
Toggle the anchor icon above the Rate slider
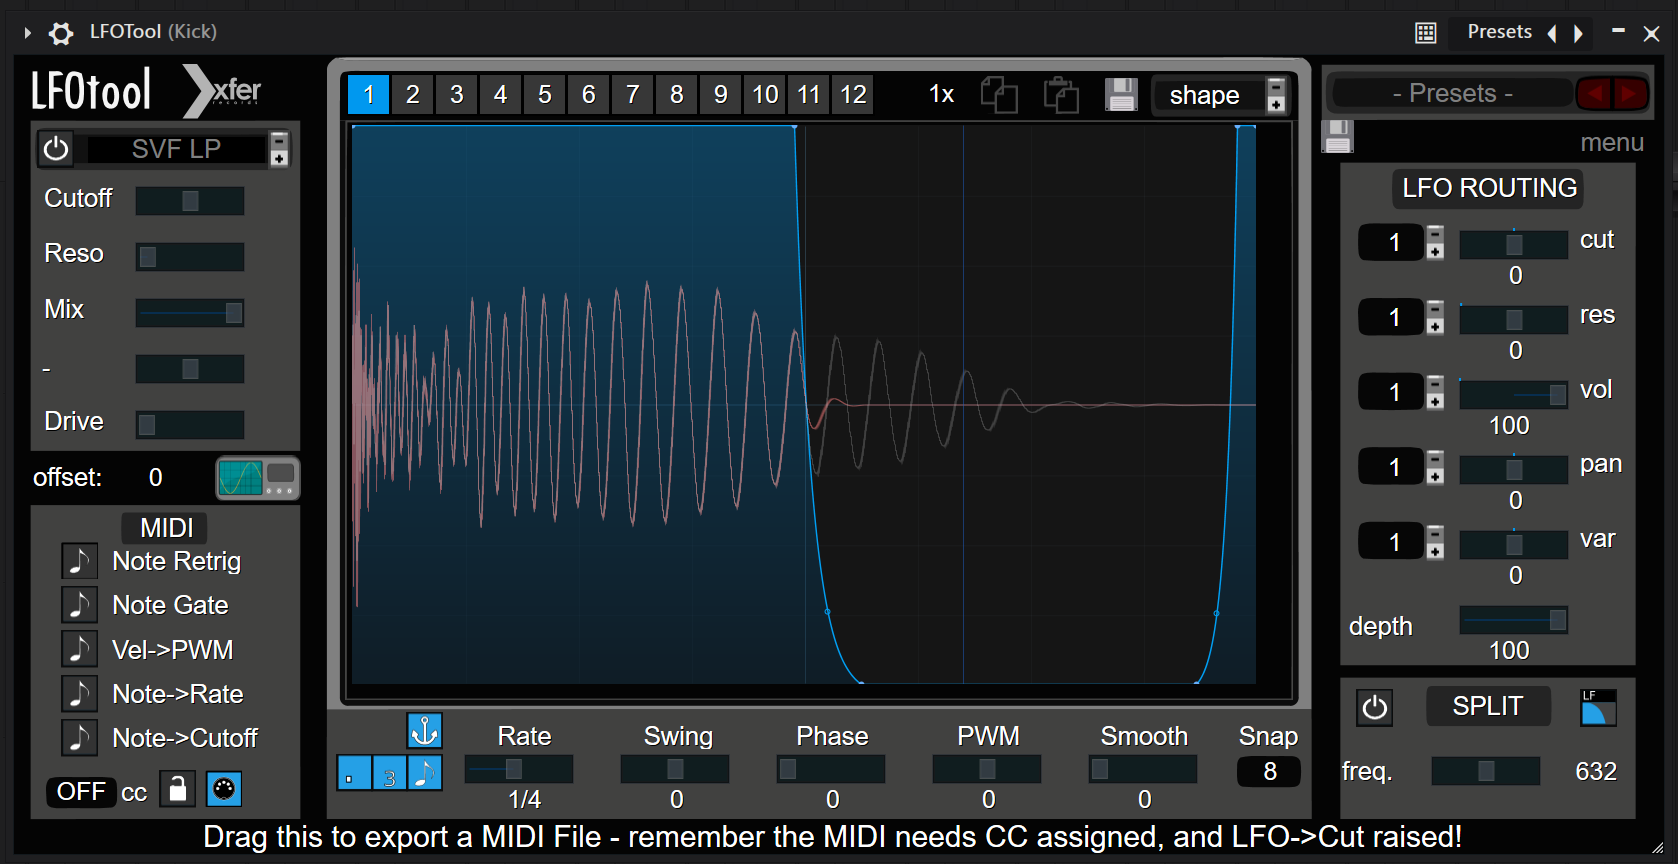point(425,731)
